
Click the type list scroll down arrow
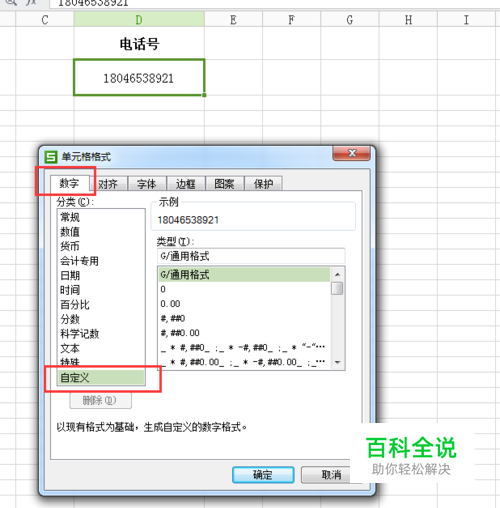click(x=337, y=362)
